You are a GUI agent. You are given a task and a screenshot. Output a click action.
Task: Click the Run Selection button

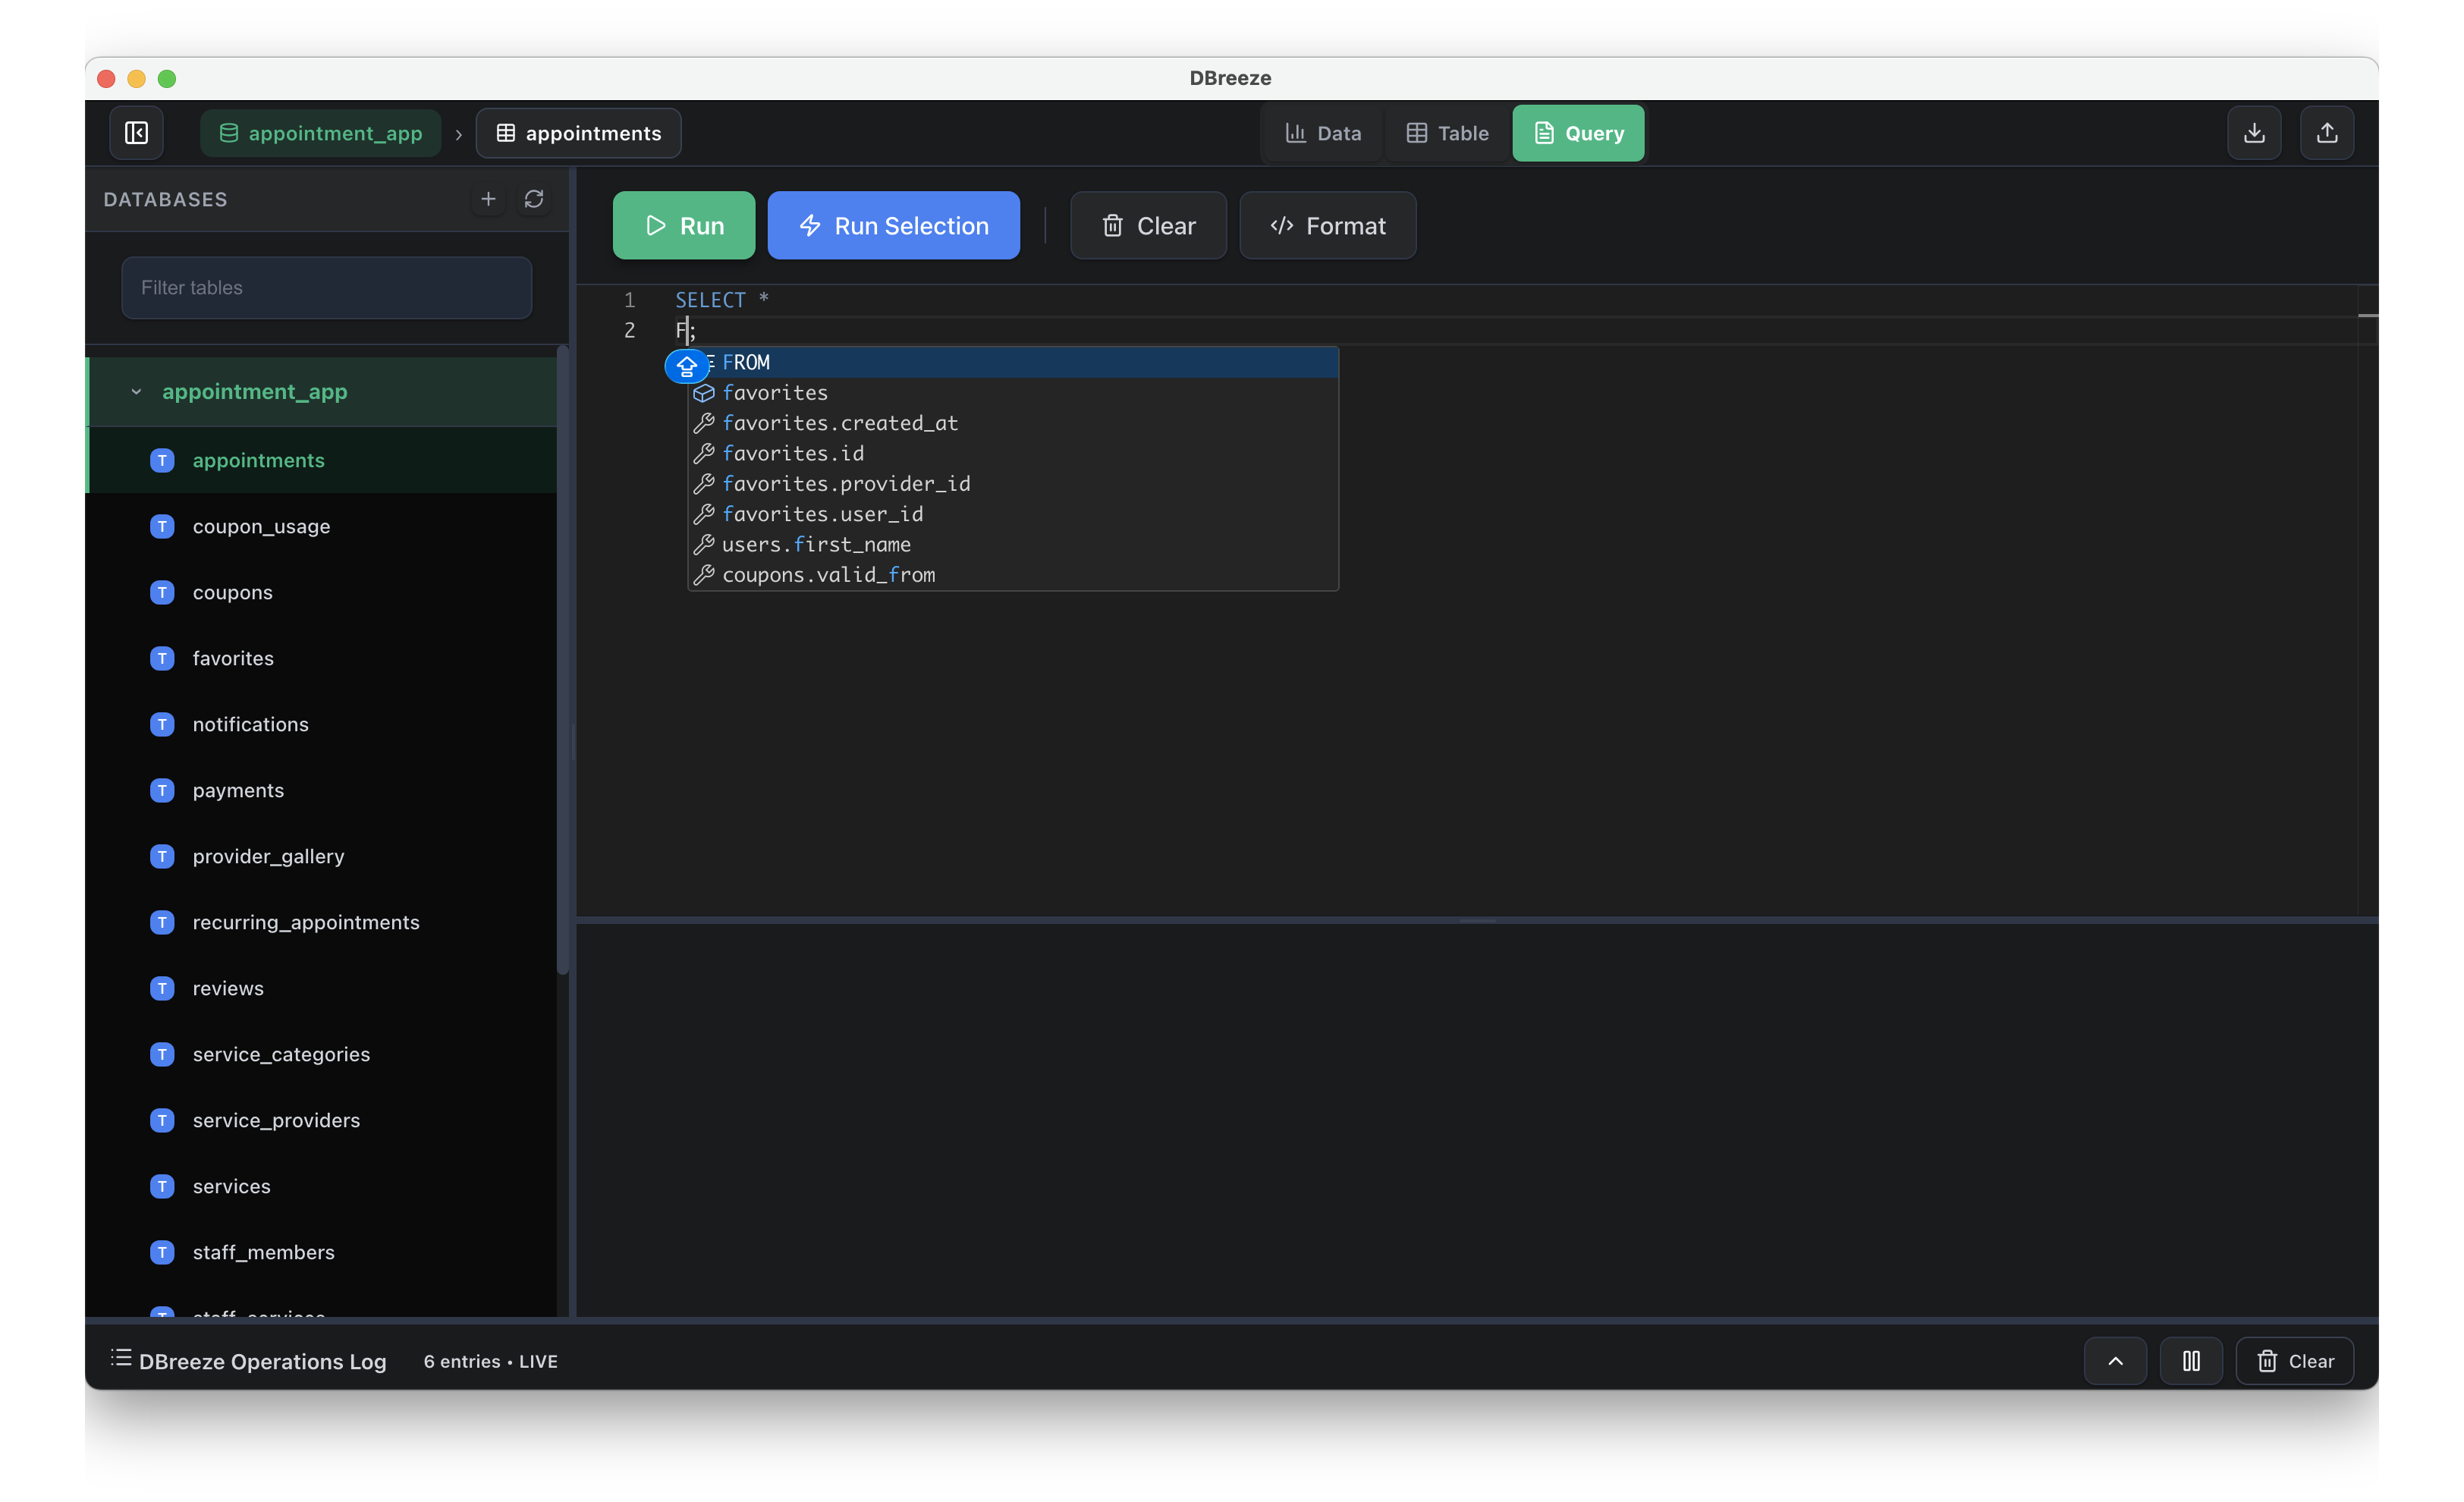pyautogui.click(x=893, y=226)
